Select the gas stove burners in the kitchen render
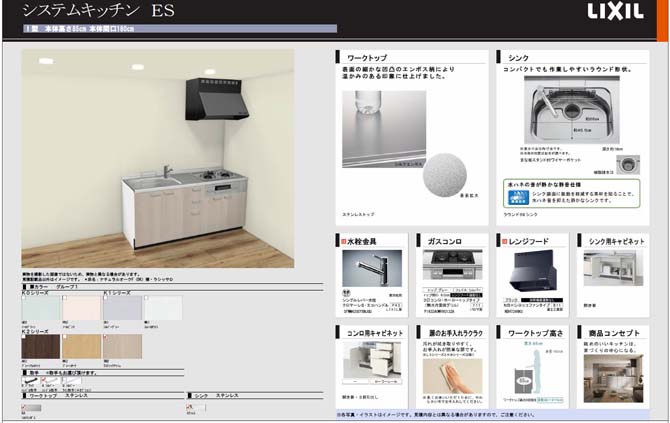The image size is (670, 423). pos(216,175)
